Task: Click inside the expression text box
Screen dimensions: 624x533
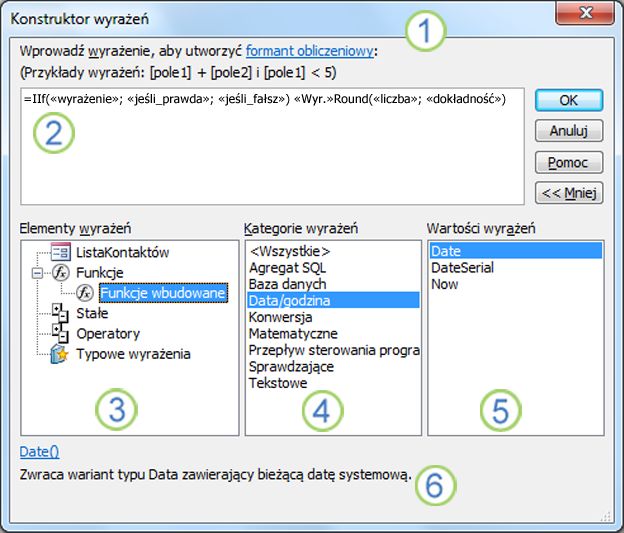Action: tap(273, 146)
